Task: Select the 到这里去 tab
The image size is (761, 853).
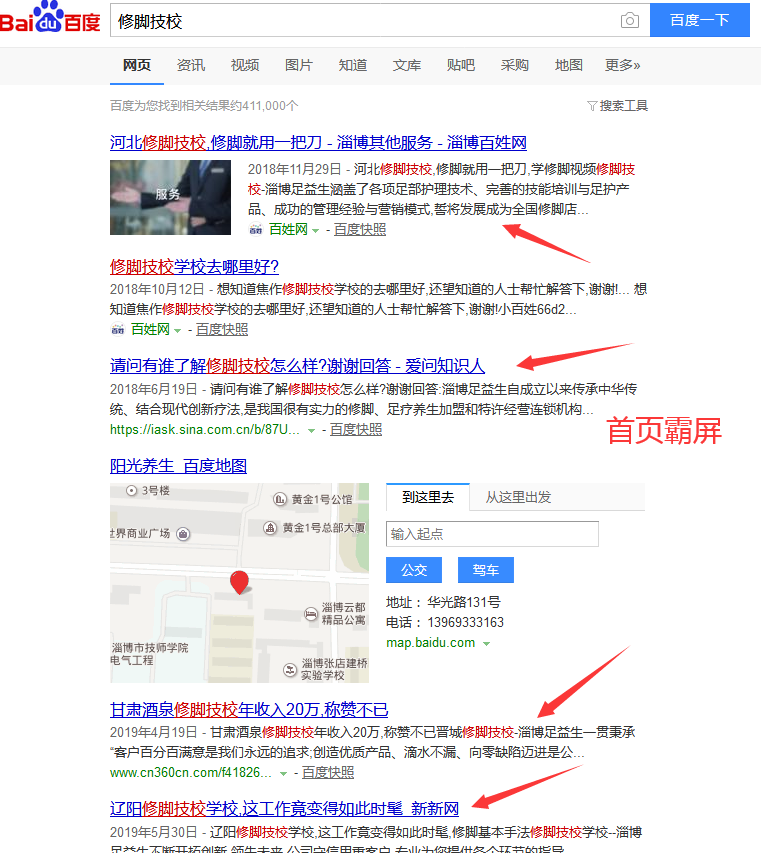Action: coord(428,497)
